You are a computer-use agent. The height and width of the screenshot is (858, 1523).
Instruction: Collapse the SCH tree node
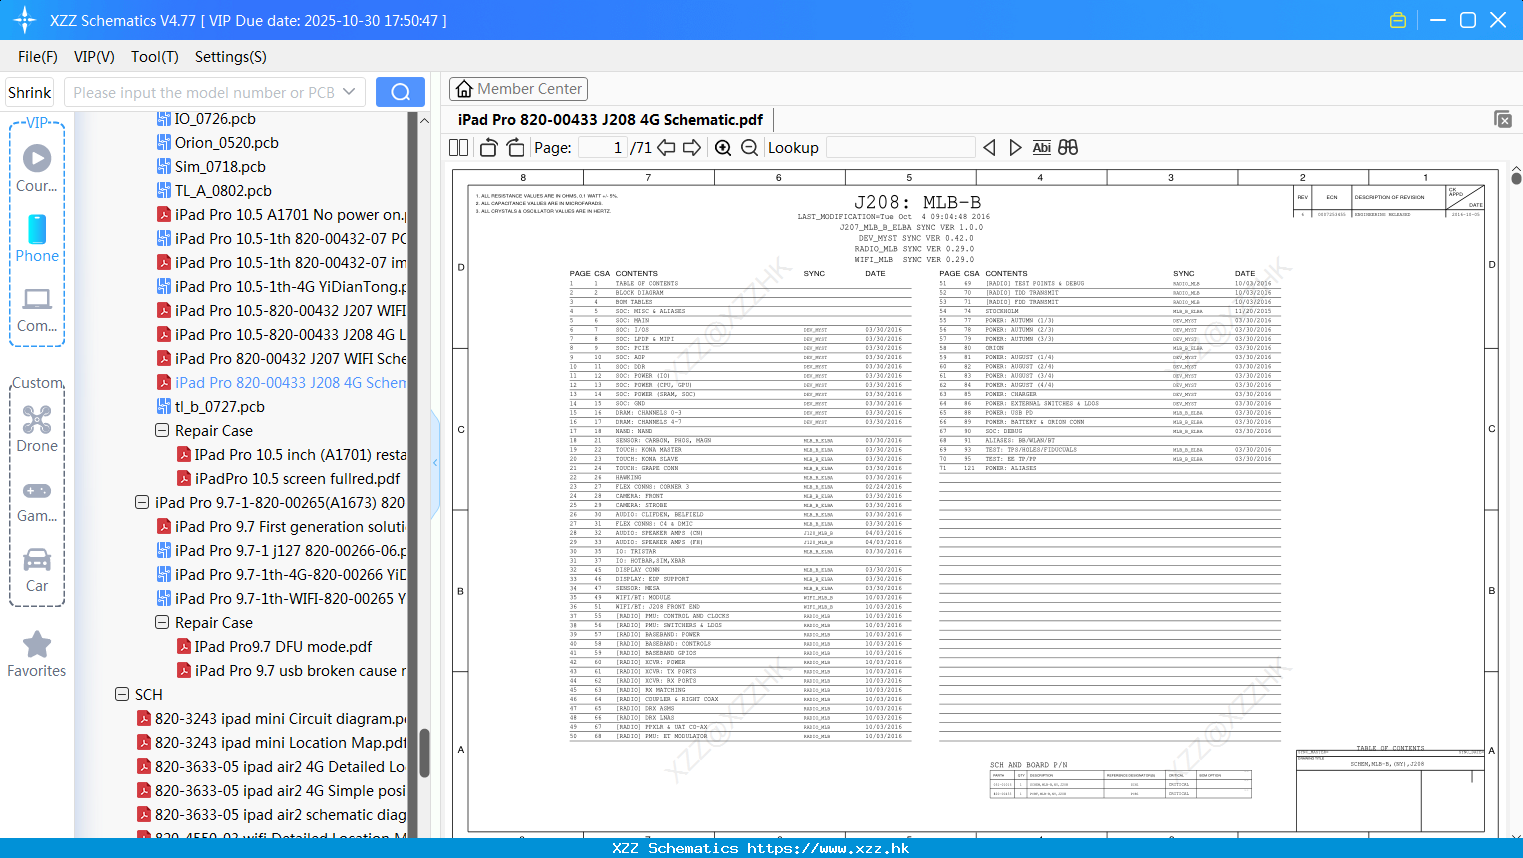[x=122, y=695]
